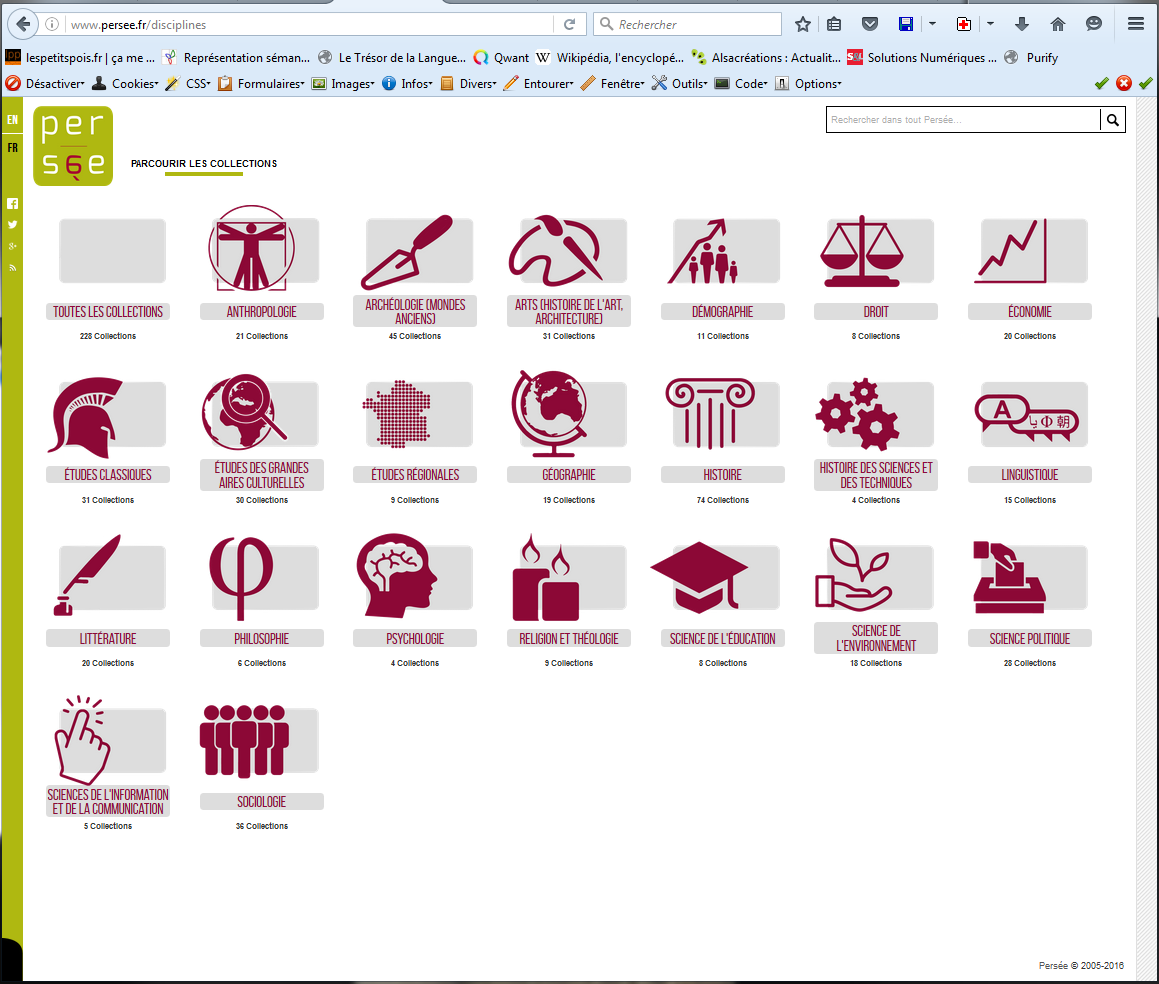The height and width of the screenshot is (984, 1159).
Task: Select the information et communication pointing hand icon
Action: pos(83,740)
